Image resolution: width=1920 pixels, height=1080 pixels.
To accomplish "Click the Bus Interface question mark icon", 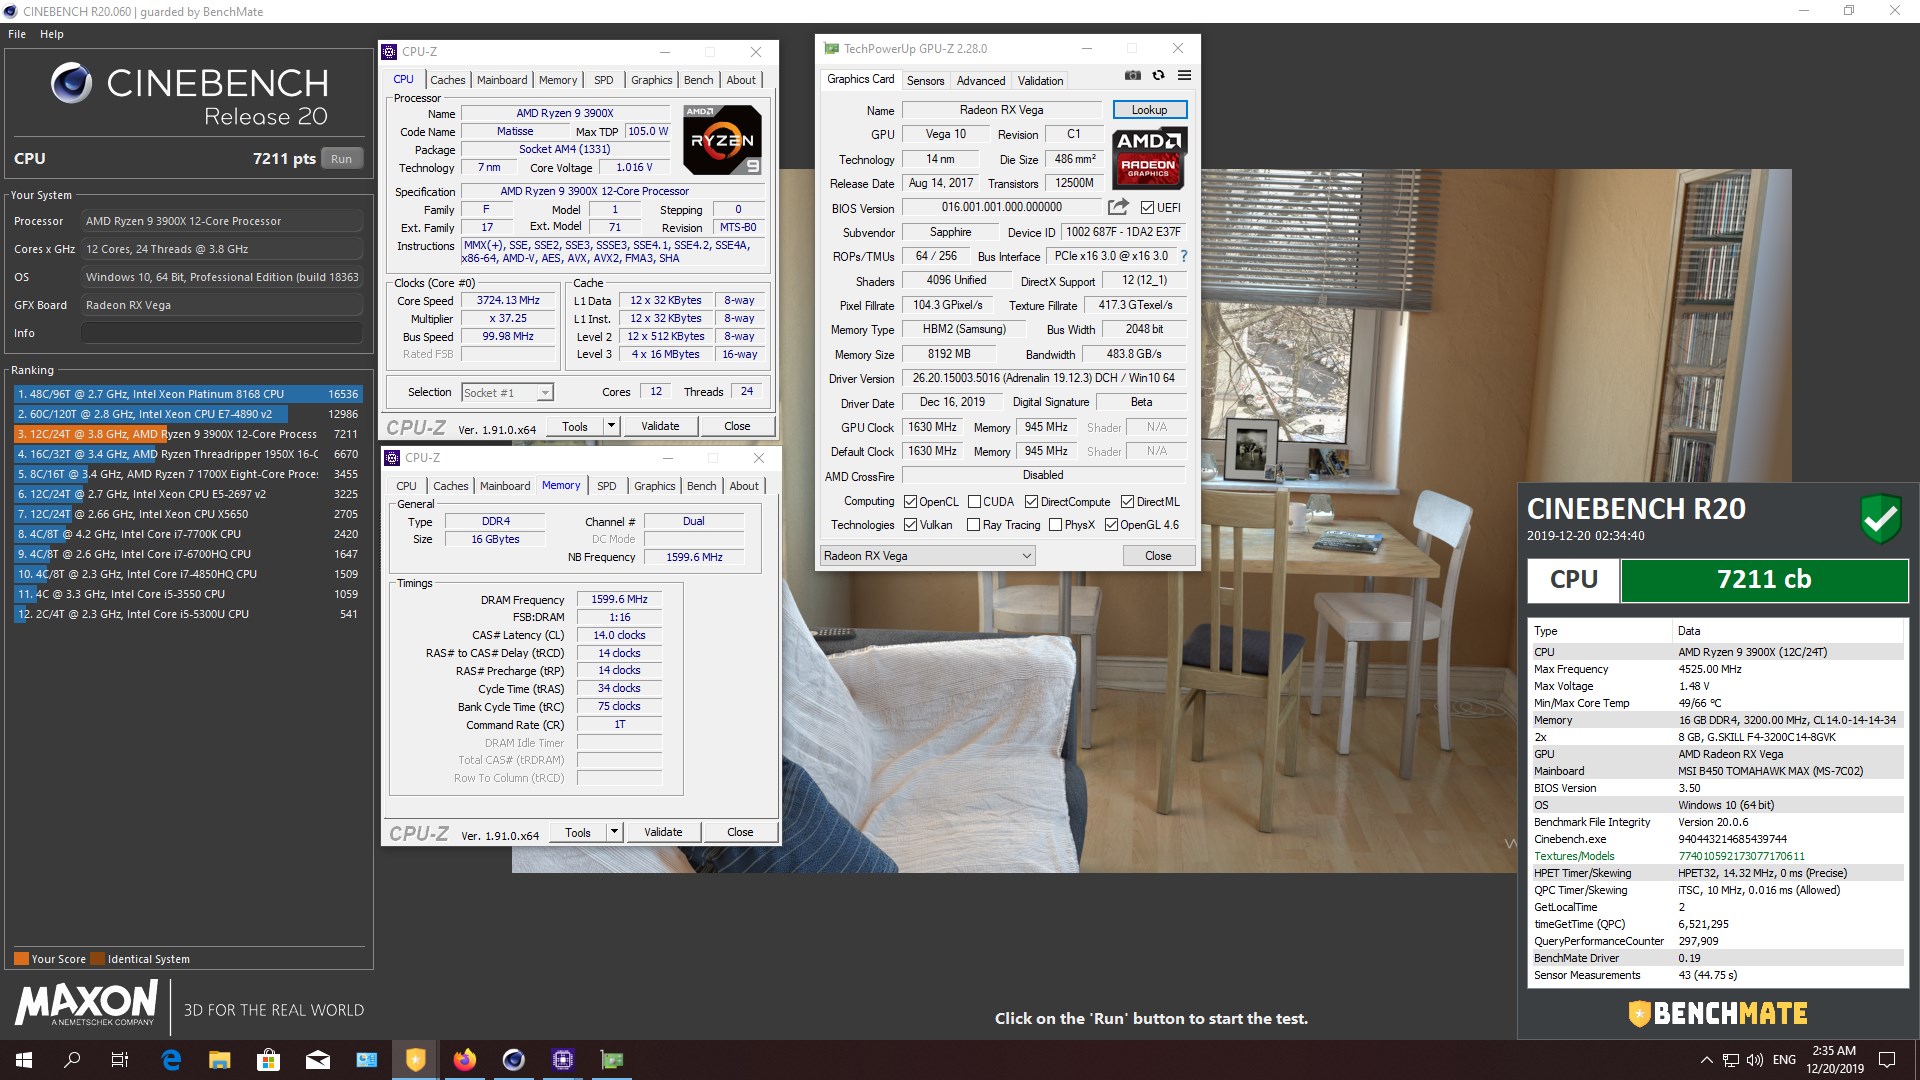I will point(1184,256).
